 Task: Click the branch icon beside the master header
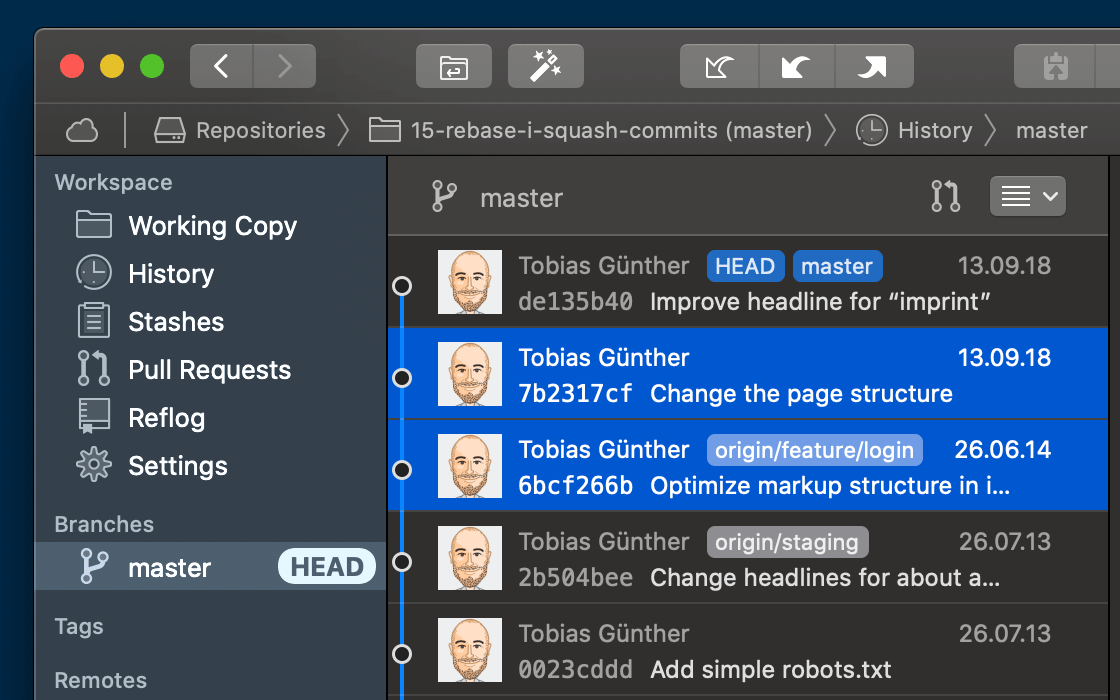pos(443,196)
